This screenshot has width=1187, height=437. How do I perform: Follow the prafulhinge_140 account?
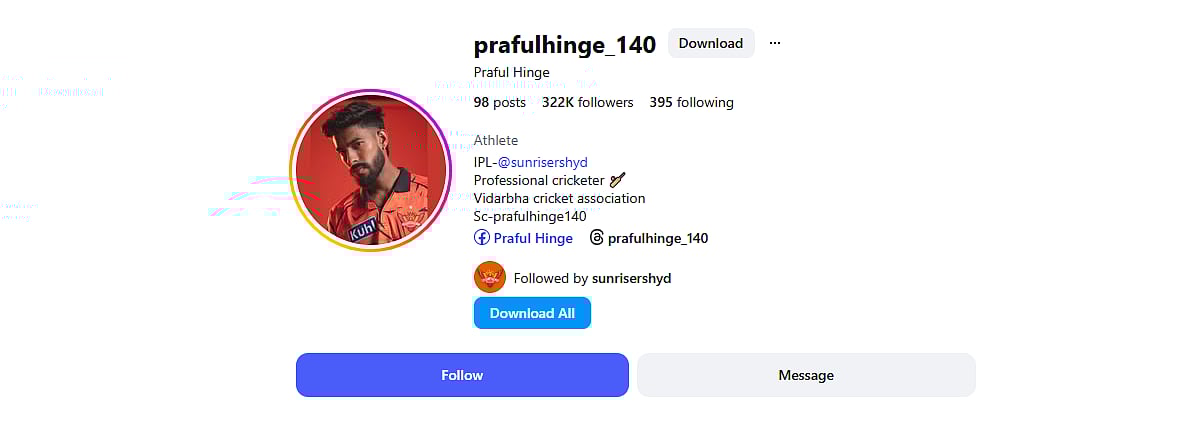tap(462, 375)
